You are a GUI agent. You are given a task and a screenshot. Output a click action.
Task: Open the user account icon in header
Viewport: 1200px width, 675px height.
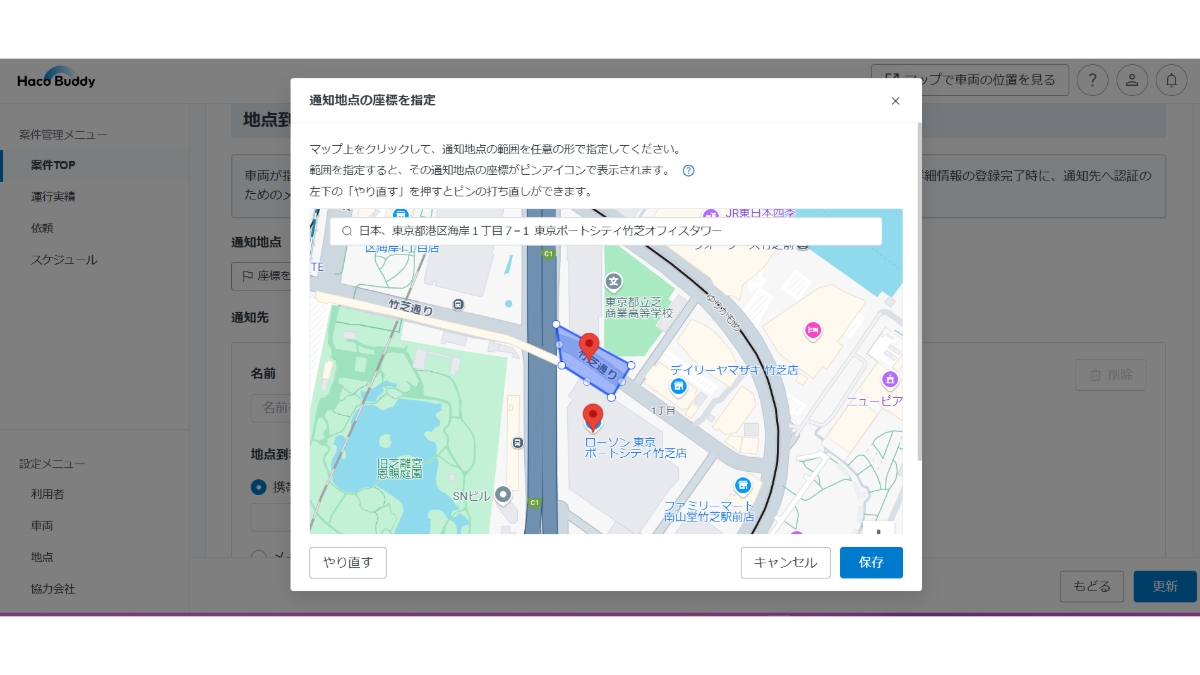(x=1132, y=80)
